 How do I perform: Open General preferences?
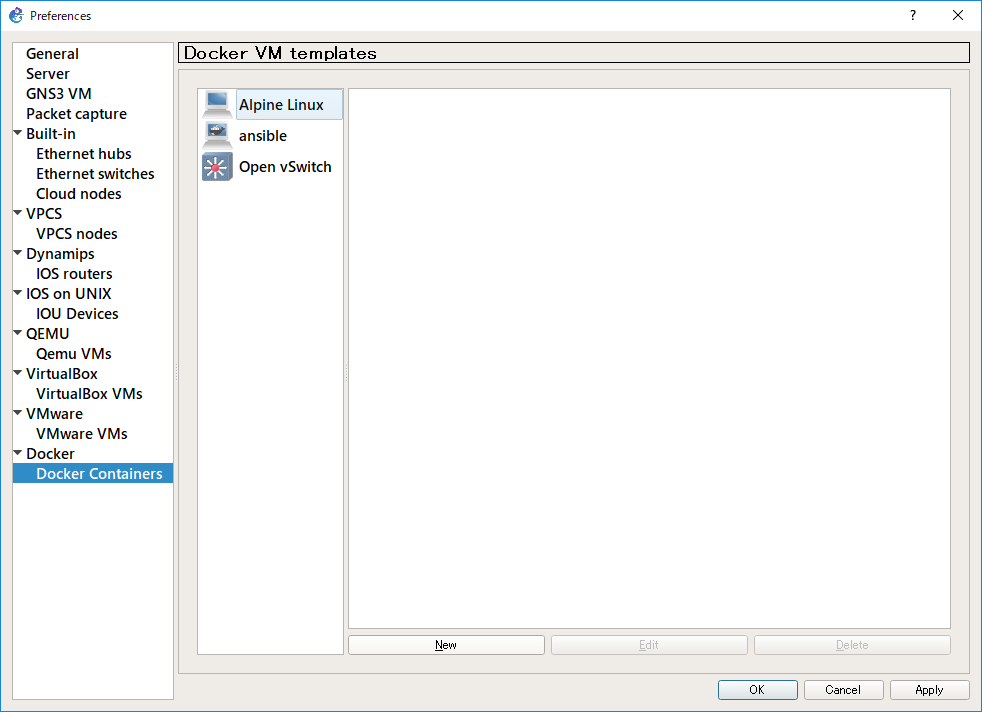[x=52, y=54]
